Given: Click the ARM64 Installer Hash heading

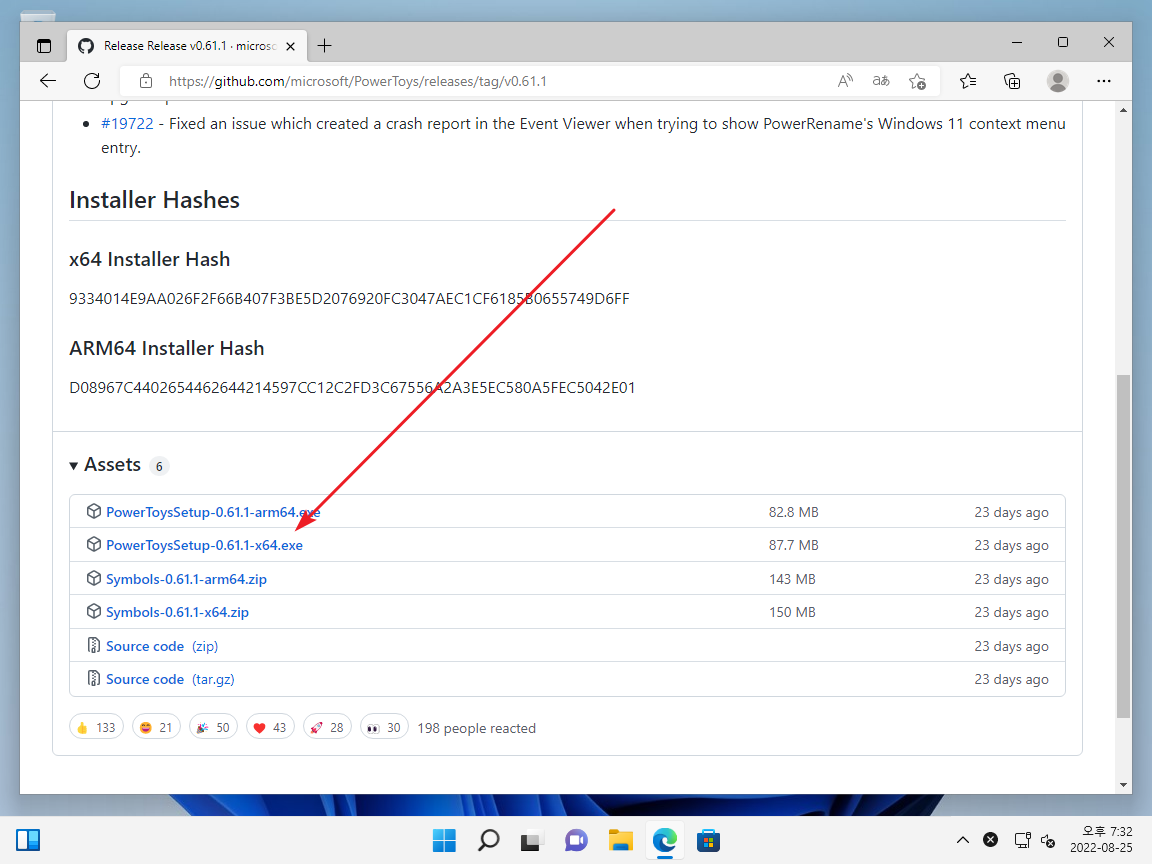Looking at the screenshot, I should [166, 348].
